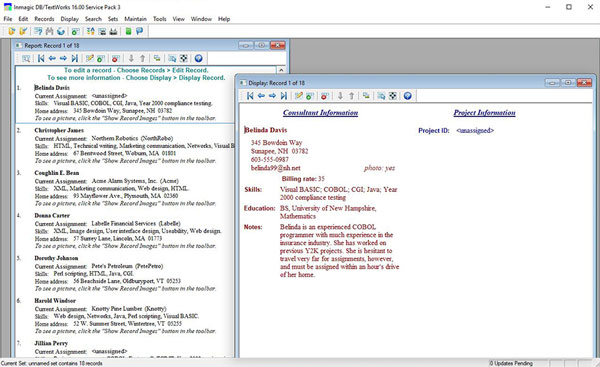Image resolution: width=600 pixels, height=367 pixels.
Task: Click the magnifier search icon in Report window toolbar
Action: [x=26, y=58]
